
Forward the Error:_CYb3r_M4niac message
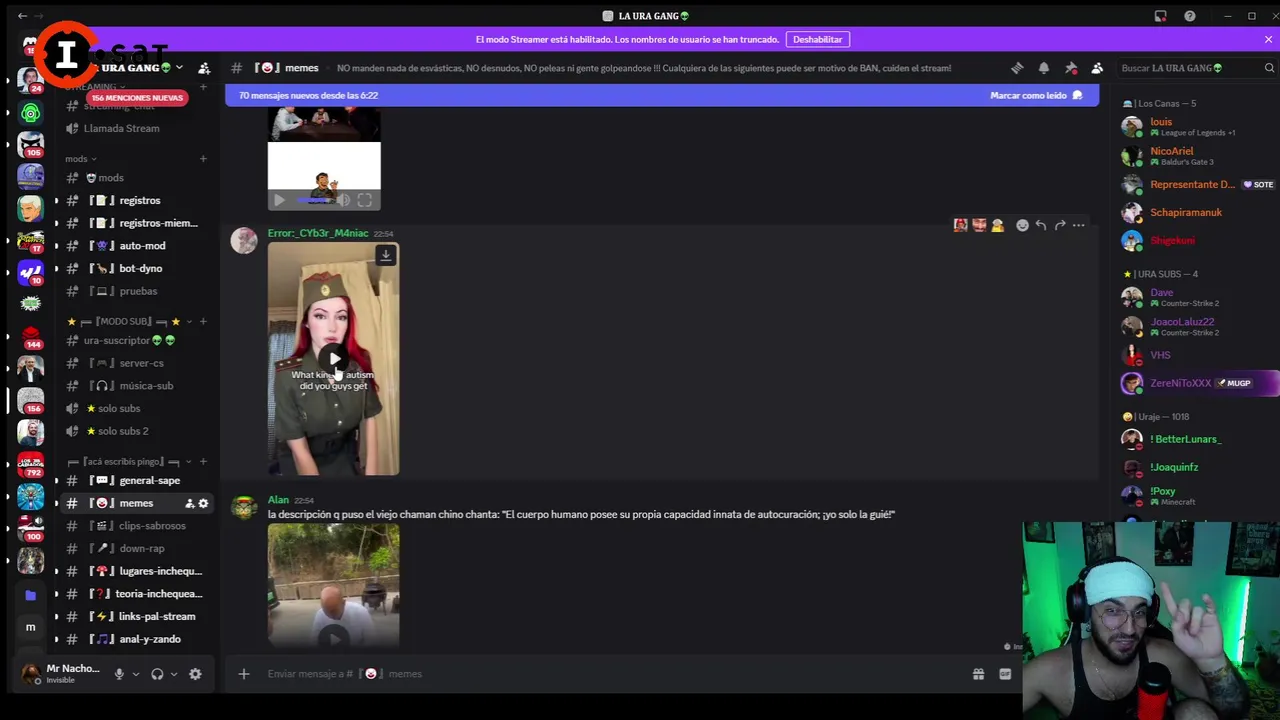tap(1060, 225)
